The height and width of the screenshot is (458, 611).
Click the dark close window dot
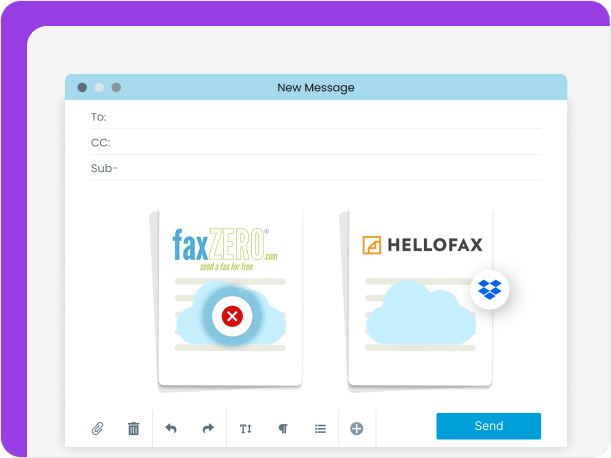click(x=82, y=87)
